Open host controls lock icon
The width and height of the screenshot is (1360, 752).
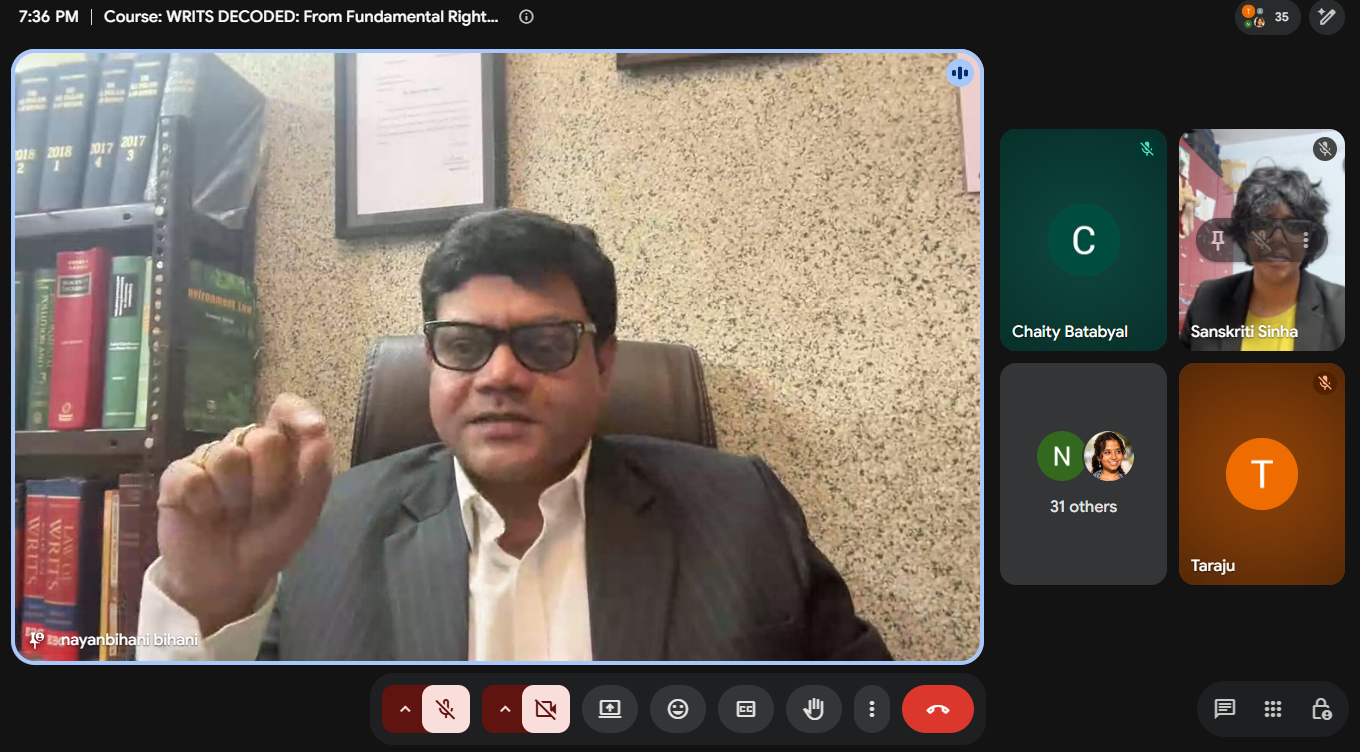coord(1321,709)
